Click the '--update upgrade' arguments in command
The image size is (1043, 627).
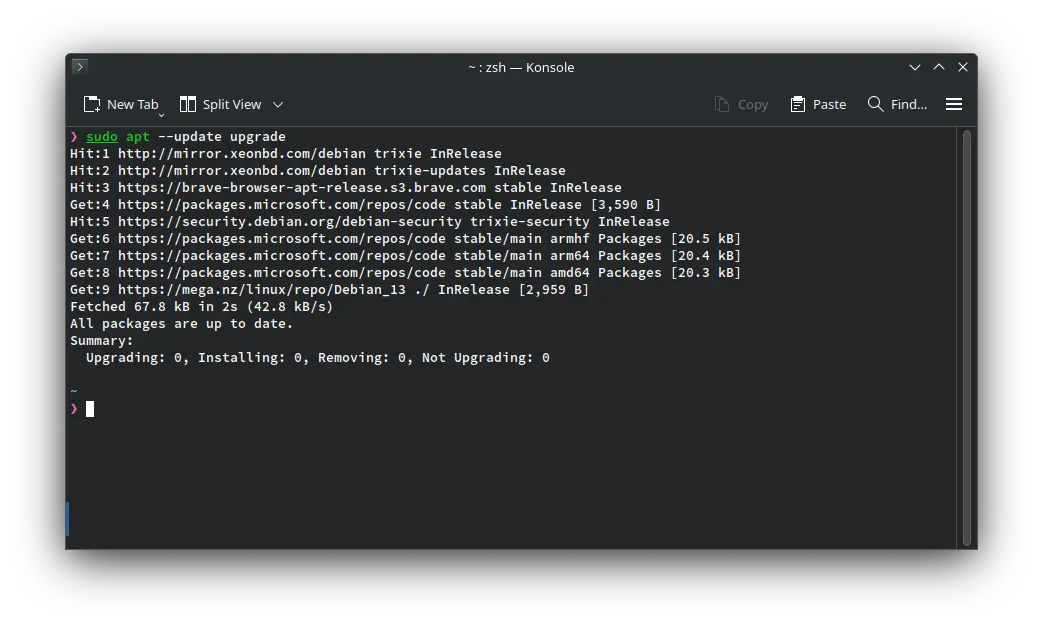click(222, 136)
